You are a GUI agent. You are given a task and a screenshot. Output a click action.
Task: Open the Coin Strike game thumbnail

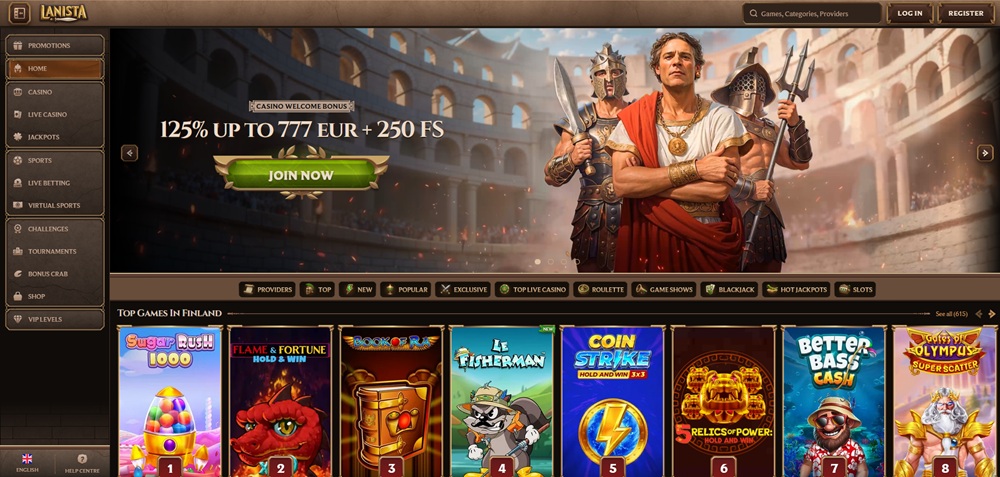(612, 402)
